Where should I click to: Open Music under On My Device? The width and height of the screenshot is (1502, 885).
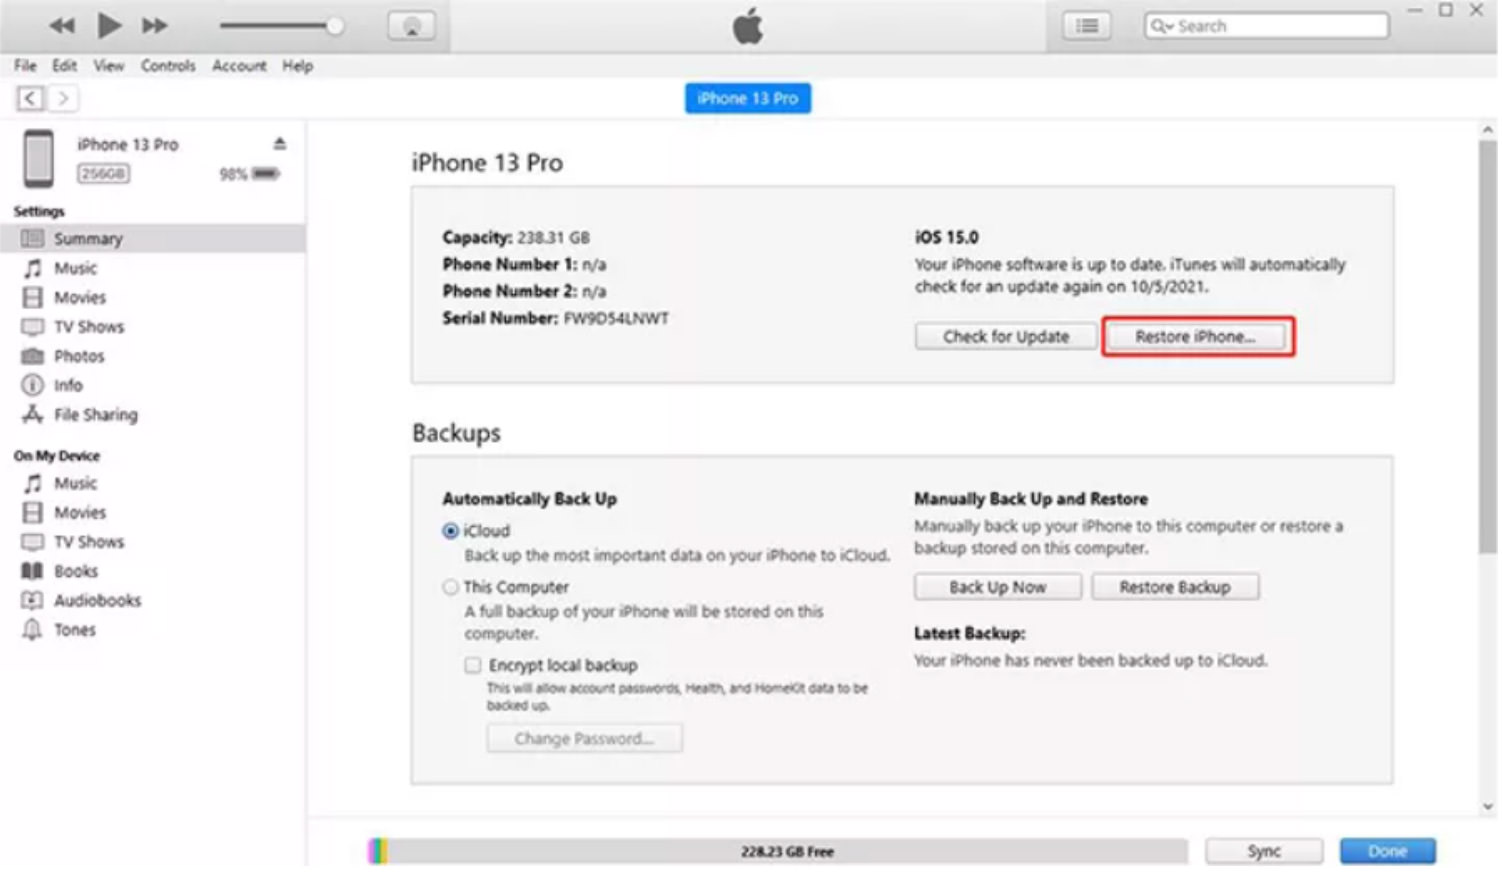click(75, 483)
